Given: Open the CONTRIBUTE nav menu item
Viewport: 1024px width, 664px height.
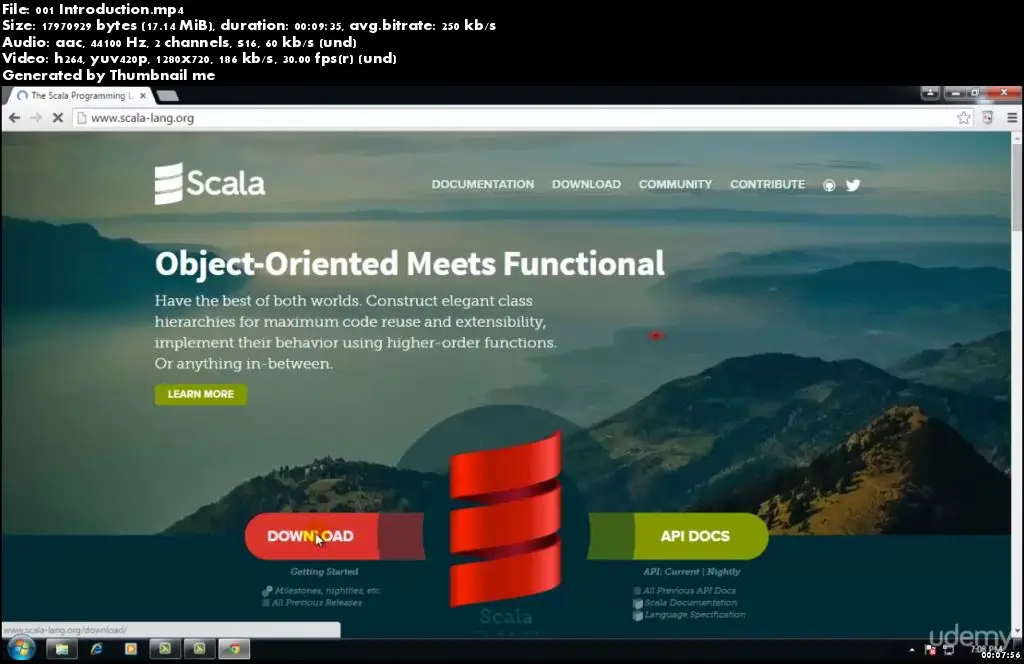Looking at the screenshot, I should 767,184.
